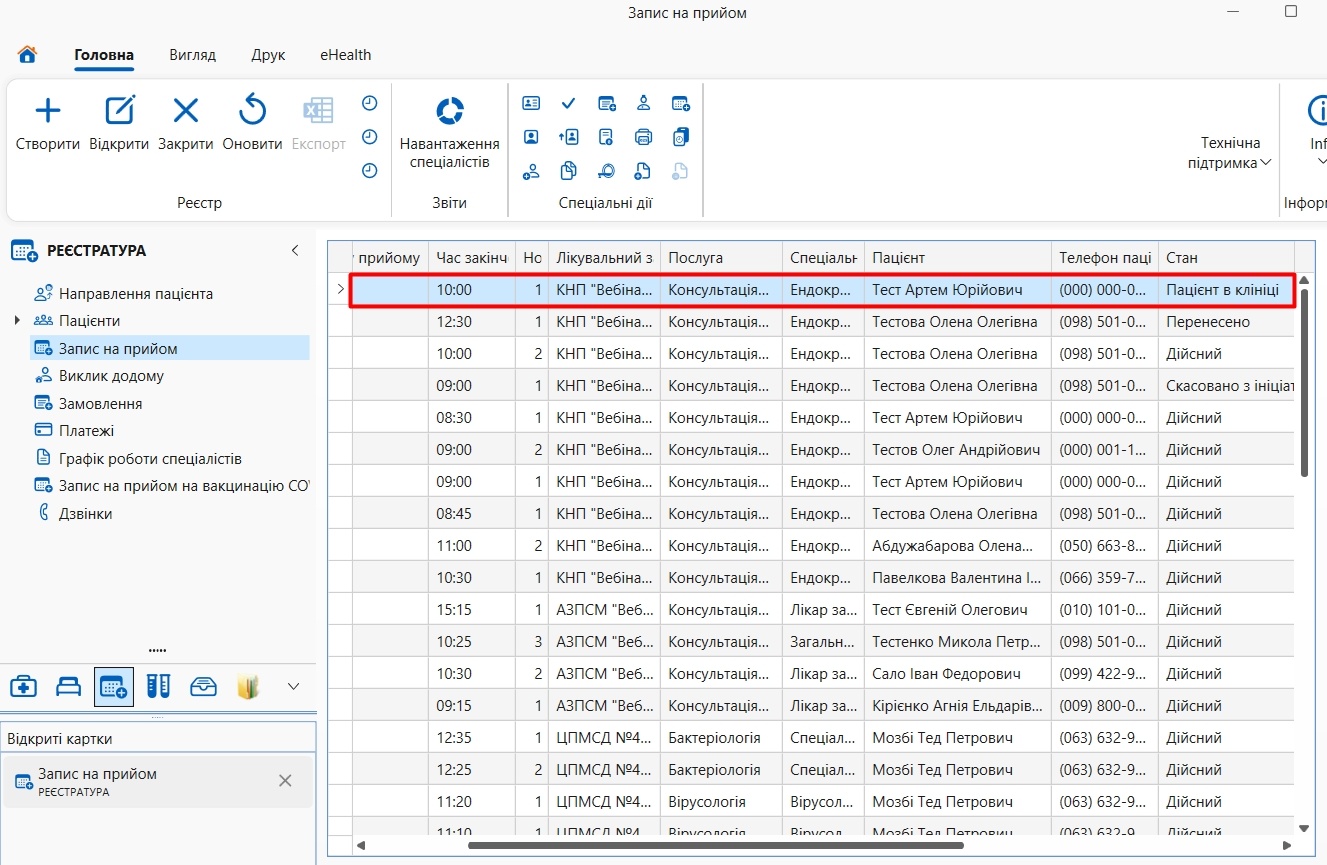Open the Навантаження спеціалістів report
Viewport: 1327px width, 865px height.
click(450, 132)
